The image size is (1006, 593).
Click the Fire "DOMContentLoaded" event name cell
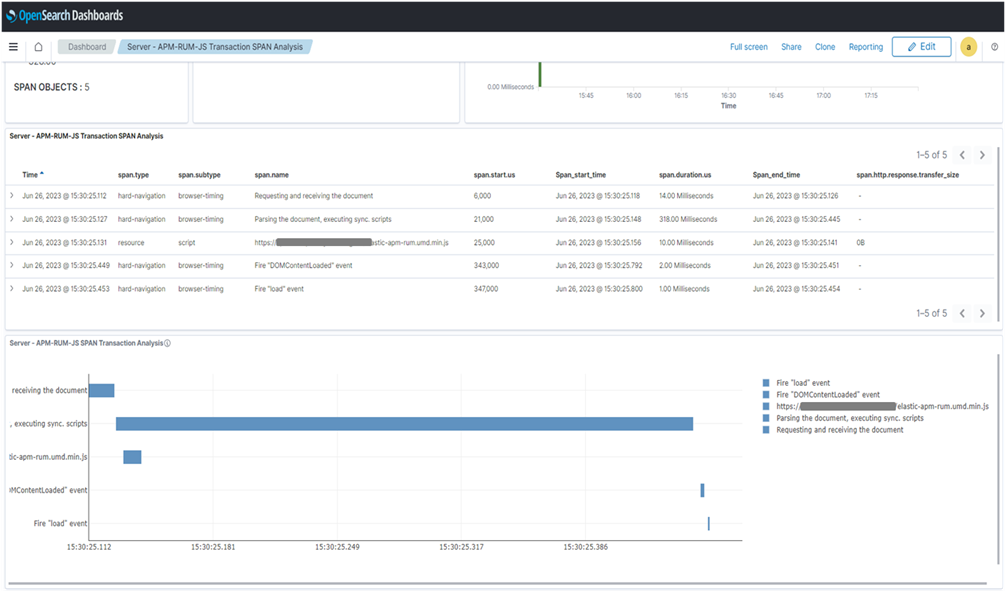[x=303, y=265]
